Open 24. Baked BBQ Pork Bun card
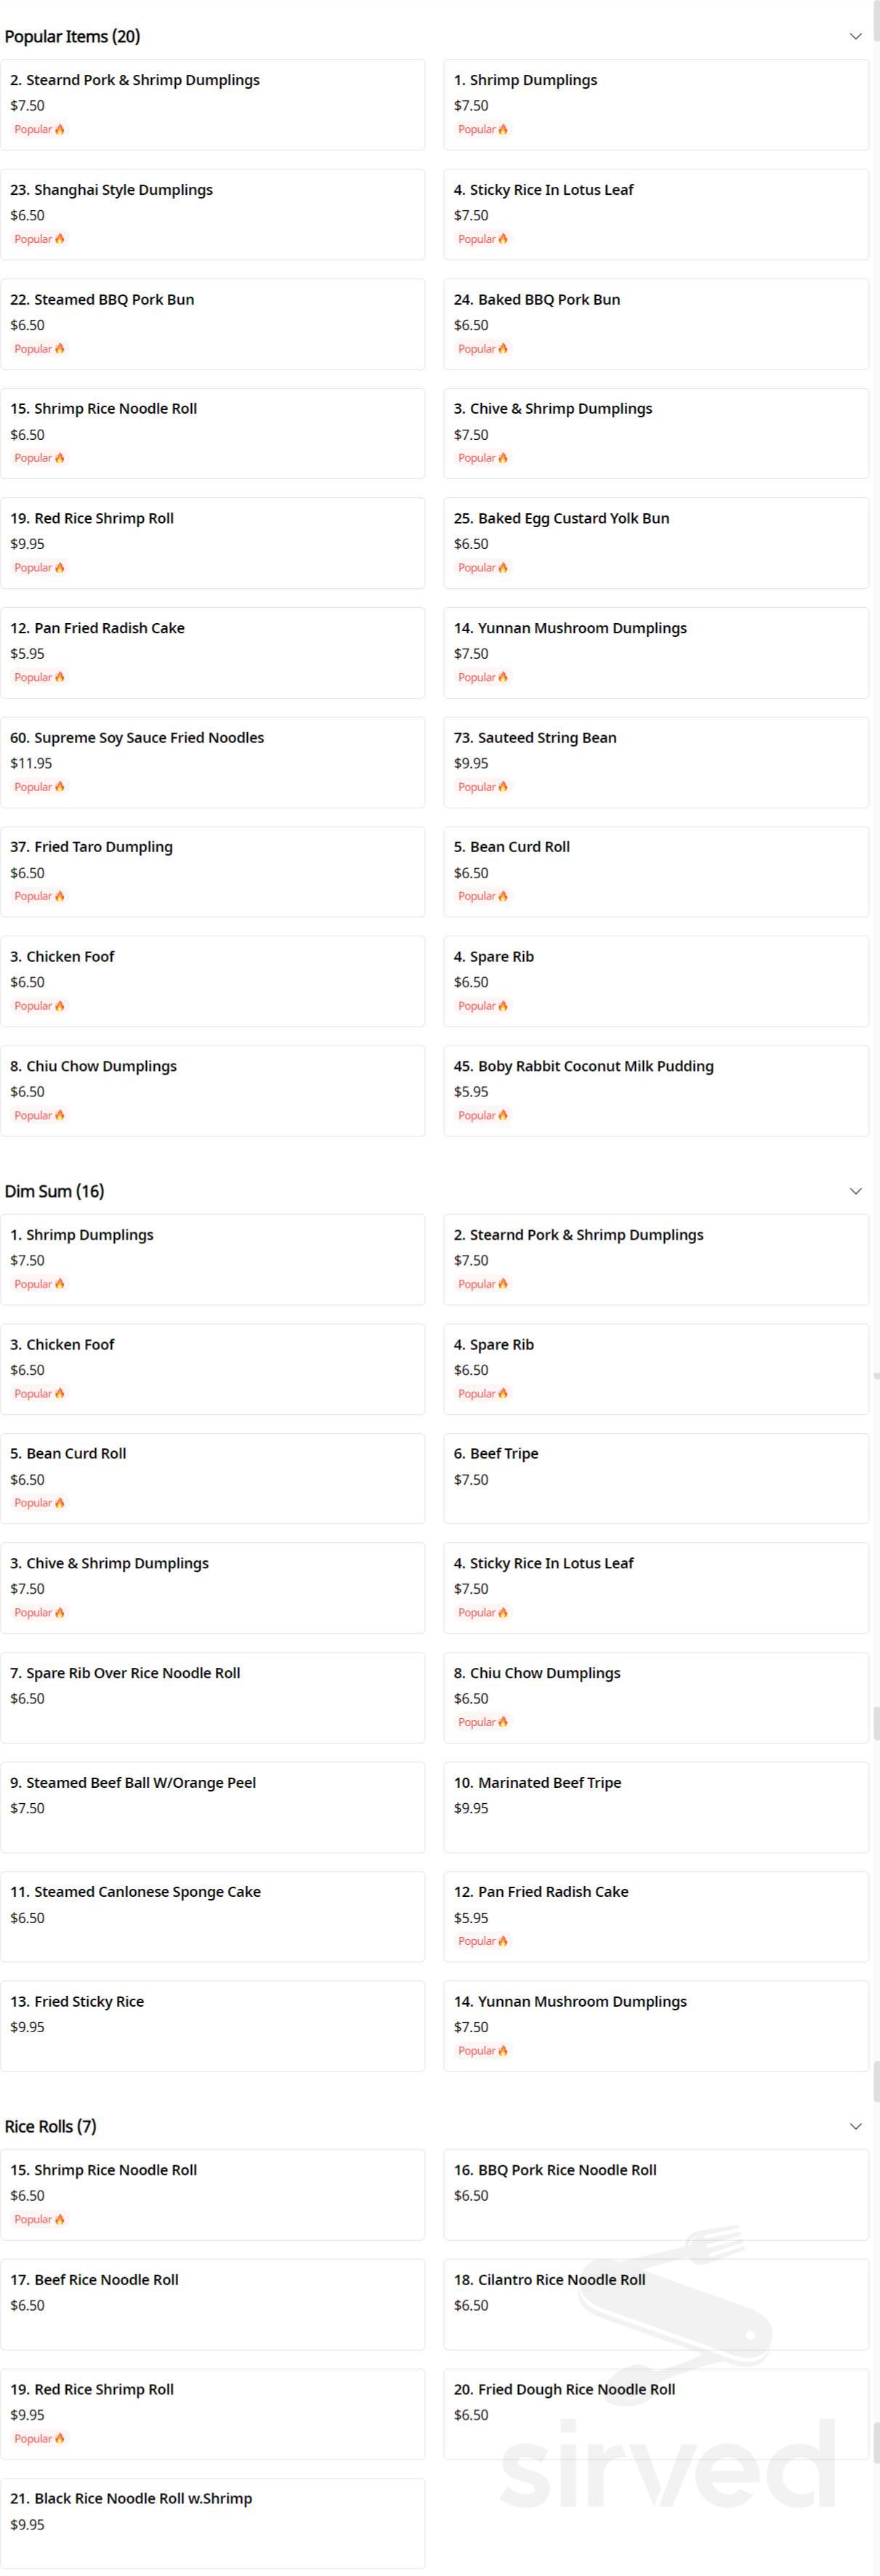880x2576 pixels. pos(656,324)
